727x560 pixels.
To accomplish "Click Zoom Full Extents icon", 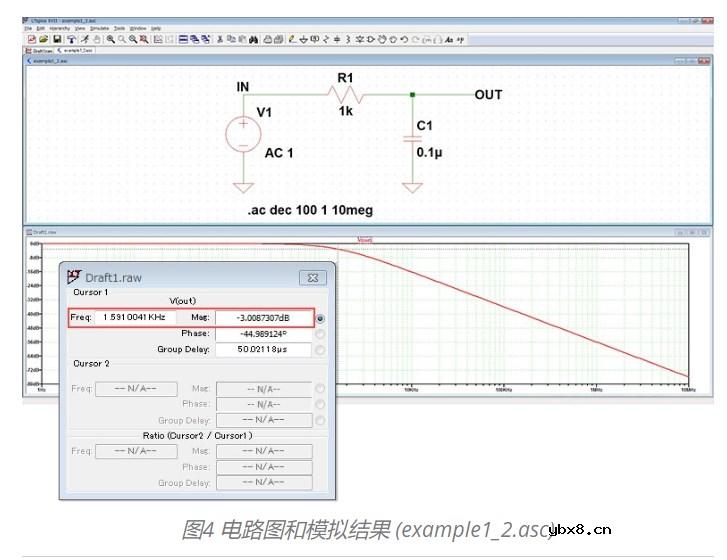I will [x=144, y=40].
